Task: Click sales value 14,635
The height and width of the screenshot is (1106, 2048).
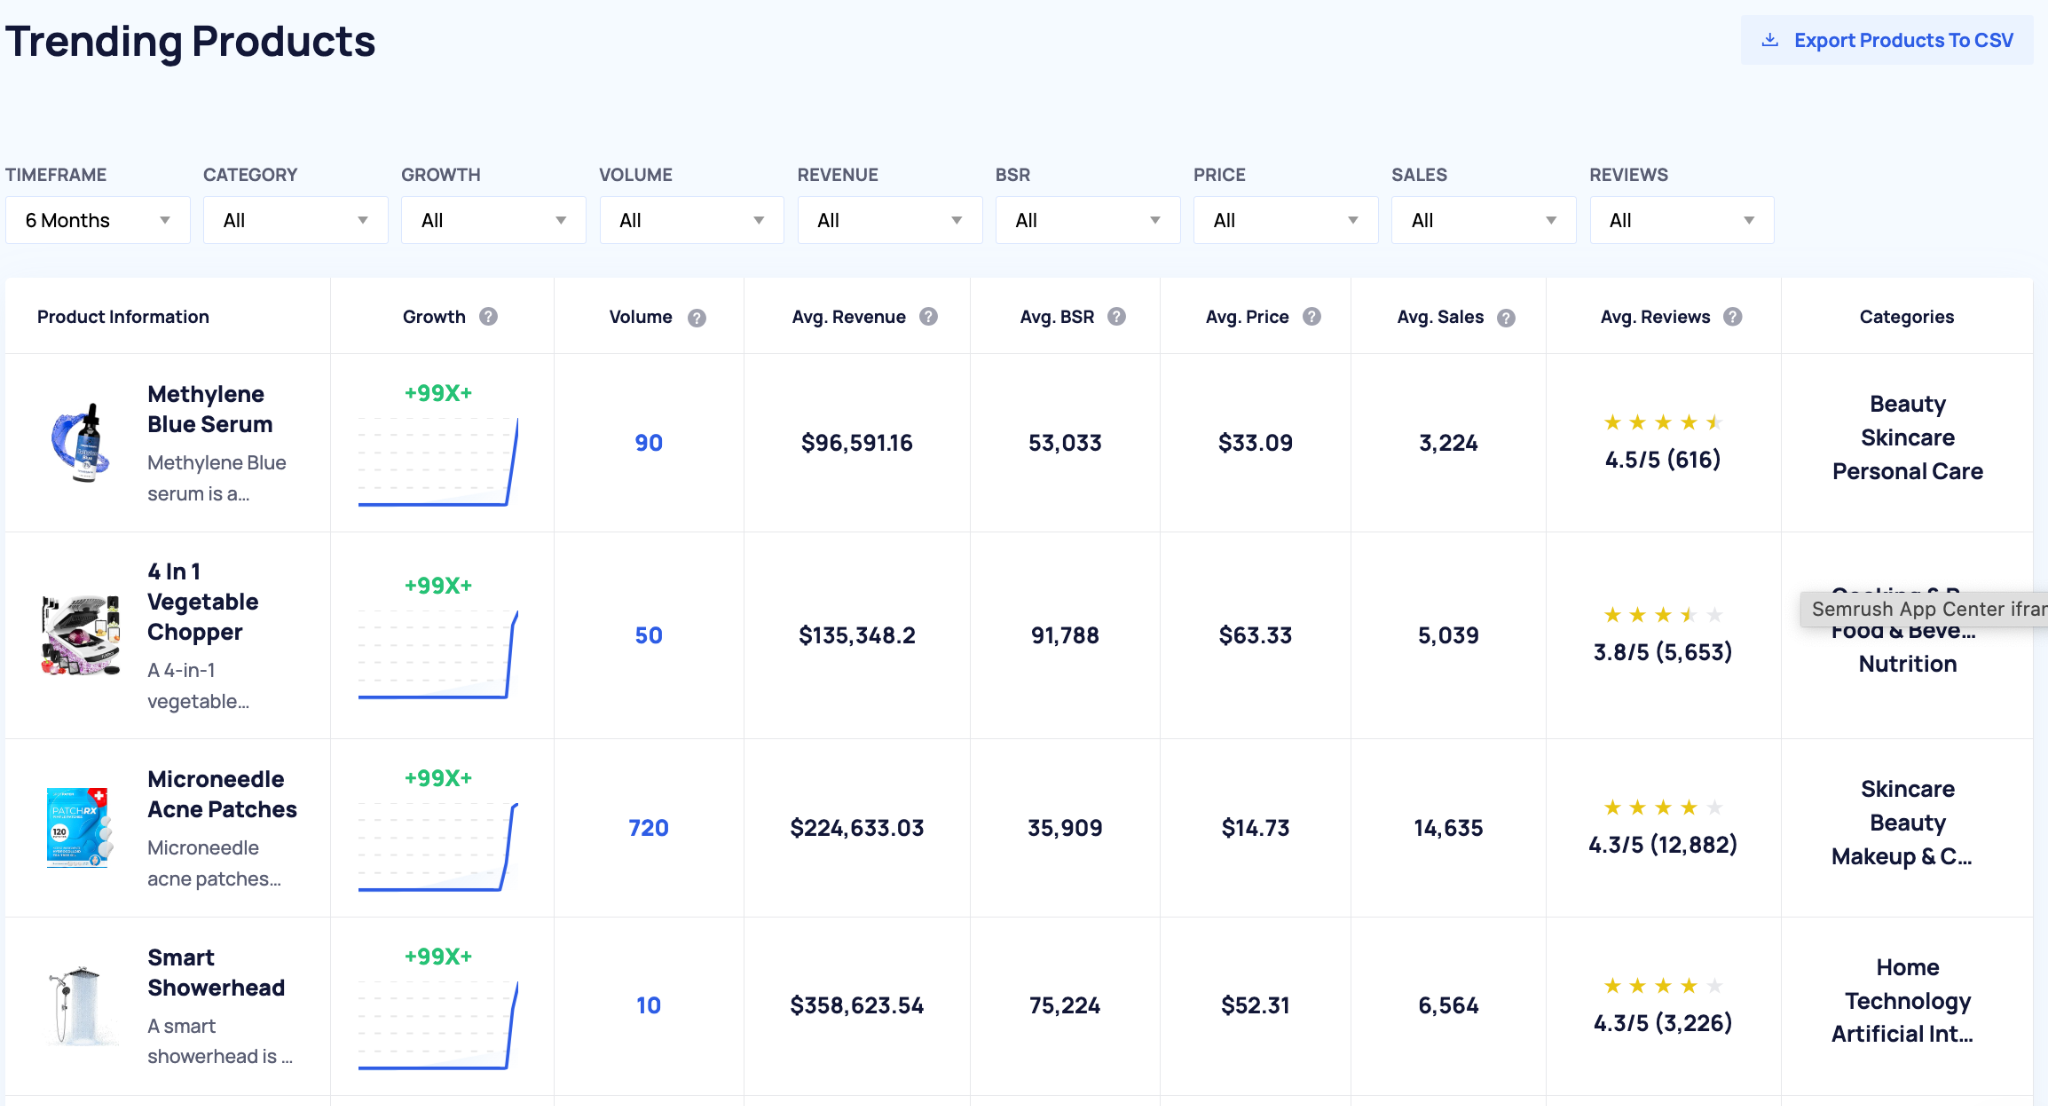Action: pos(1448,828)
